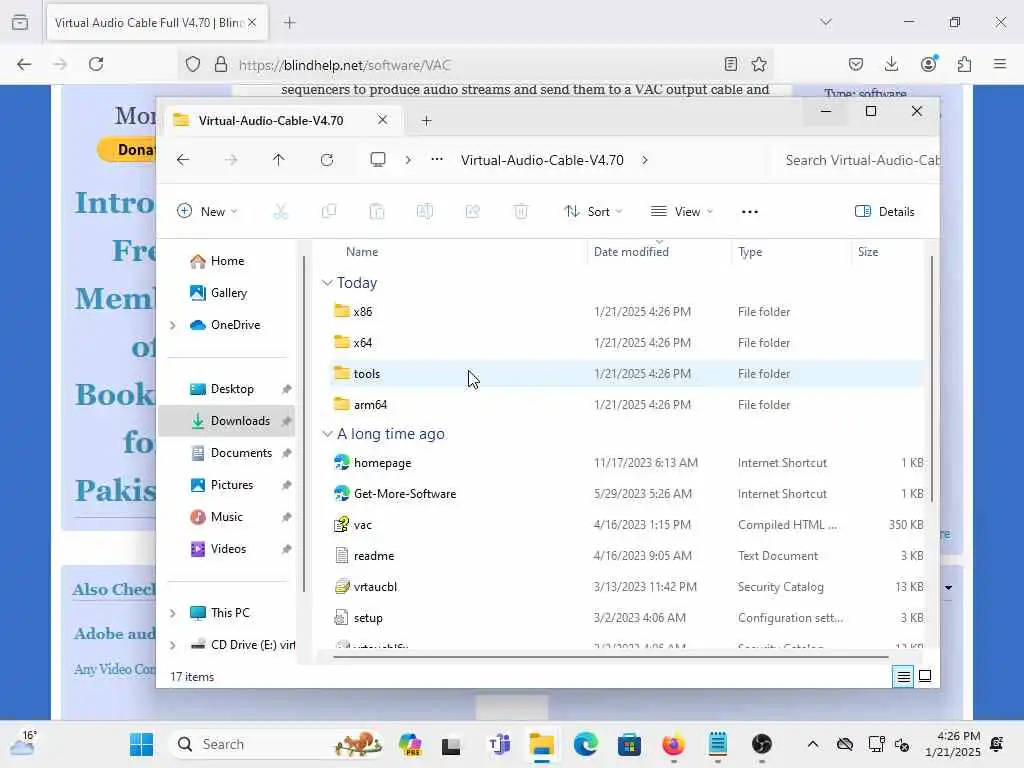Click the This PC monitor icon in address bar
The image size is (1024, 768).
coord(377,160)
